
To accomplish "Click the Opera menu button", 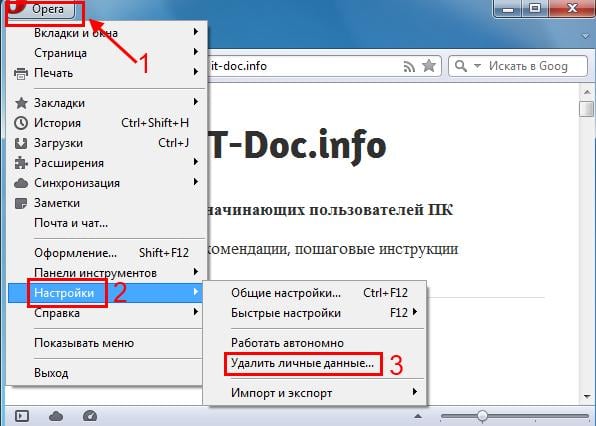I will coord(42,10).
